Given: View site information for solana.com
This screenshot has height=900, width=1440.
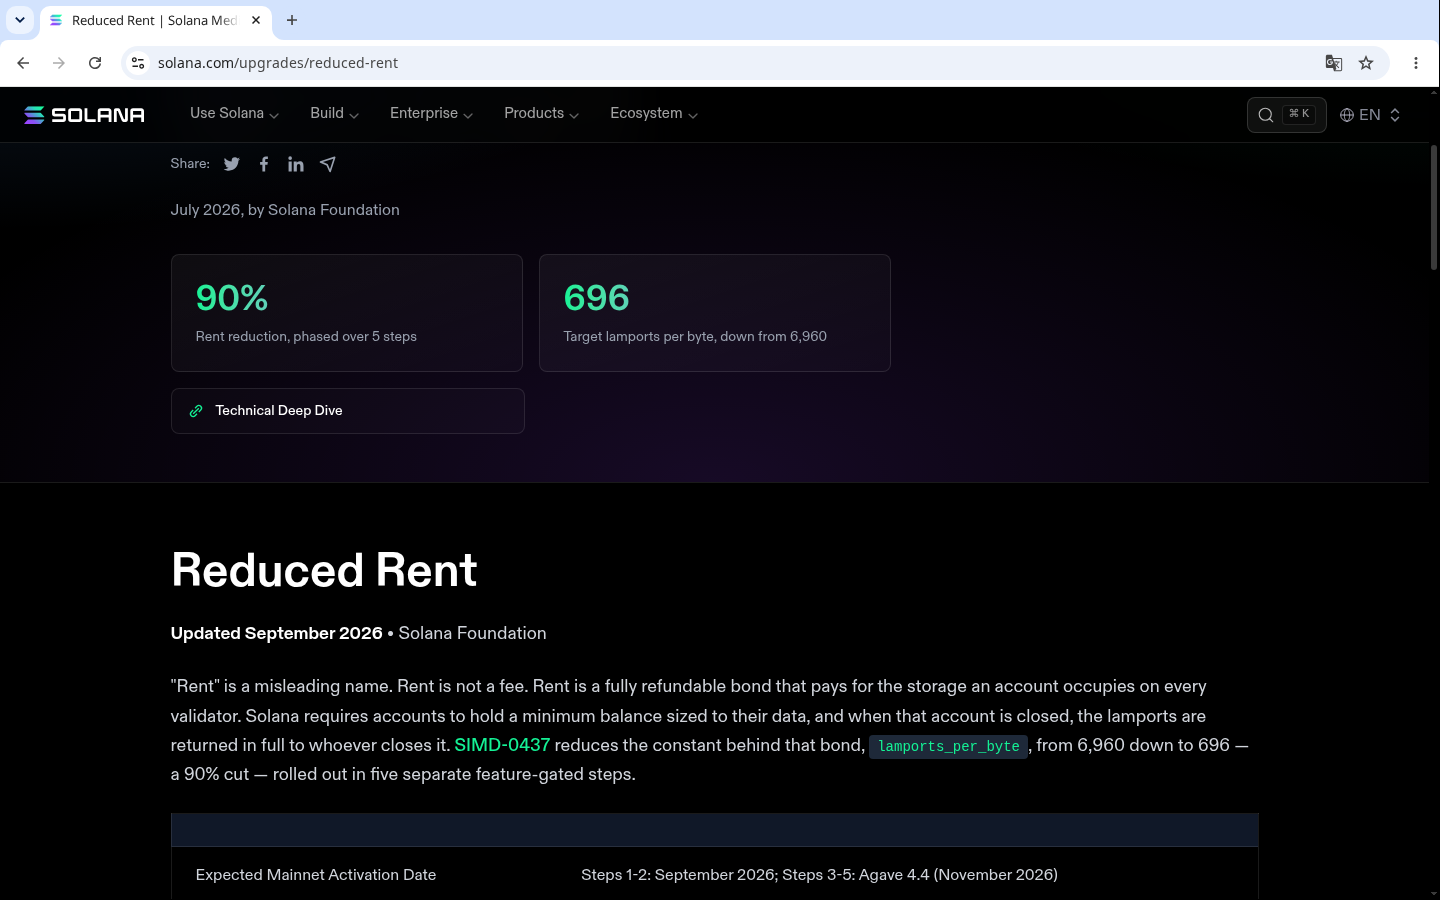Looking at the screenshot, I should coord(138,63).
